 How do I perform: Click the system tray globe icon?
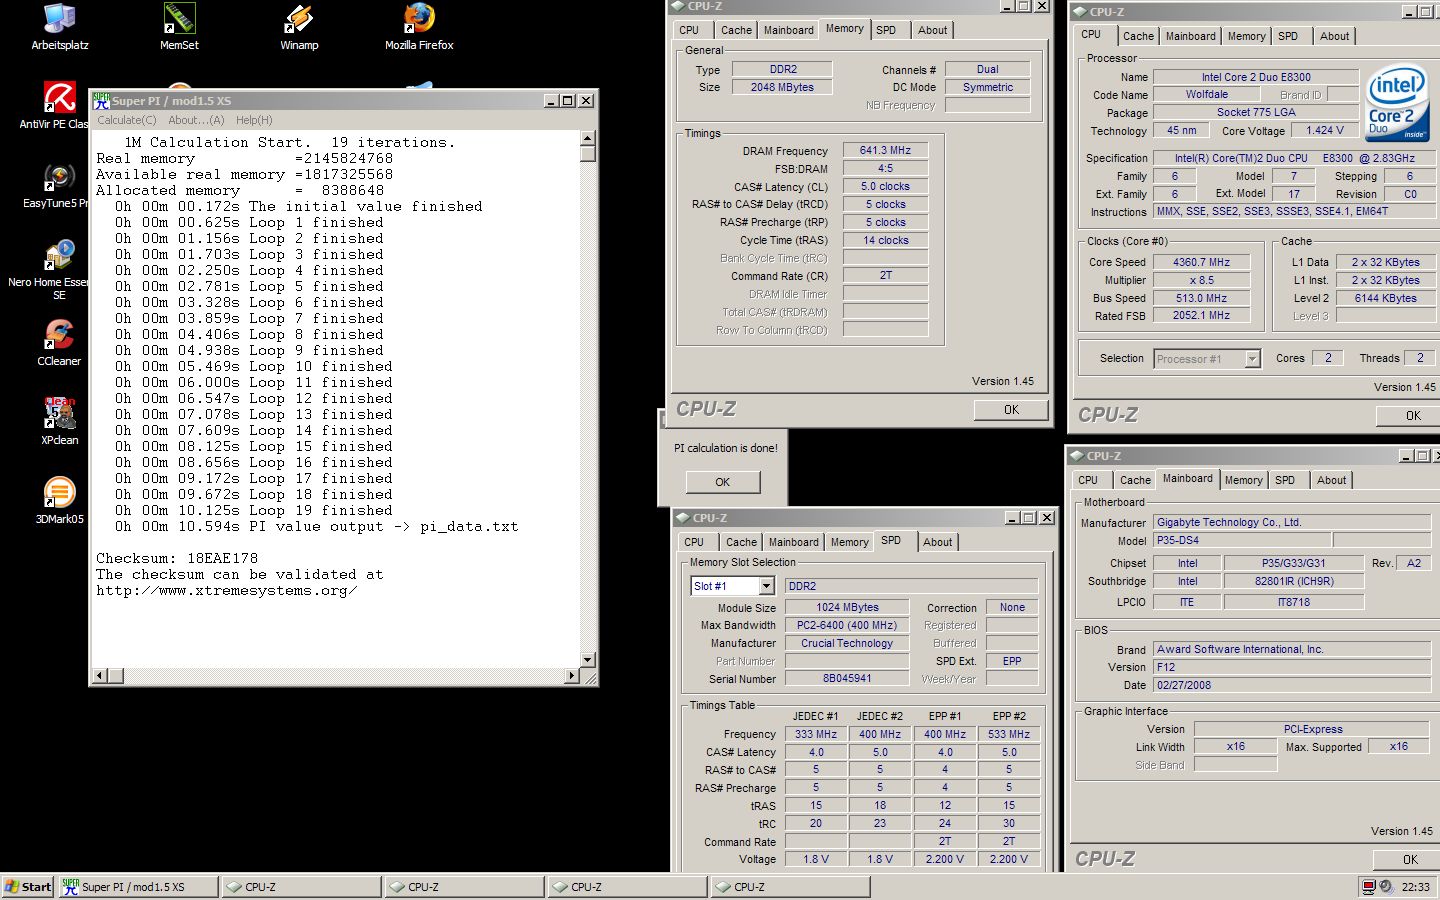[x=1386, y=887]
